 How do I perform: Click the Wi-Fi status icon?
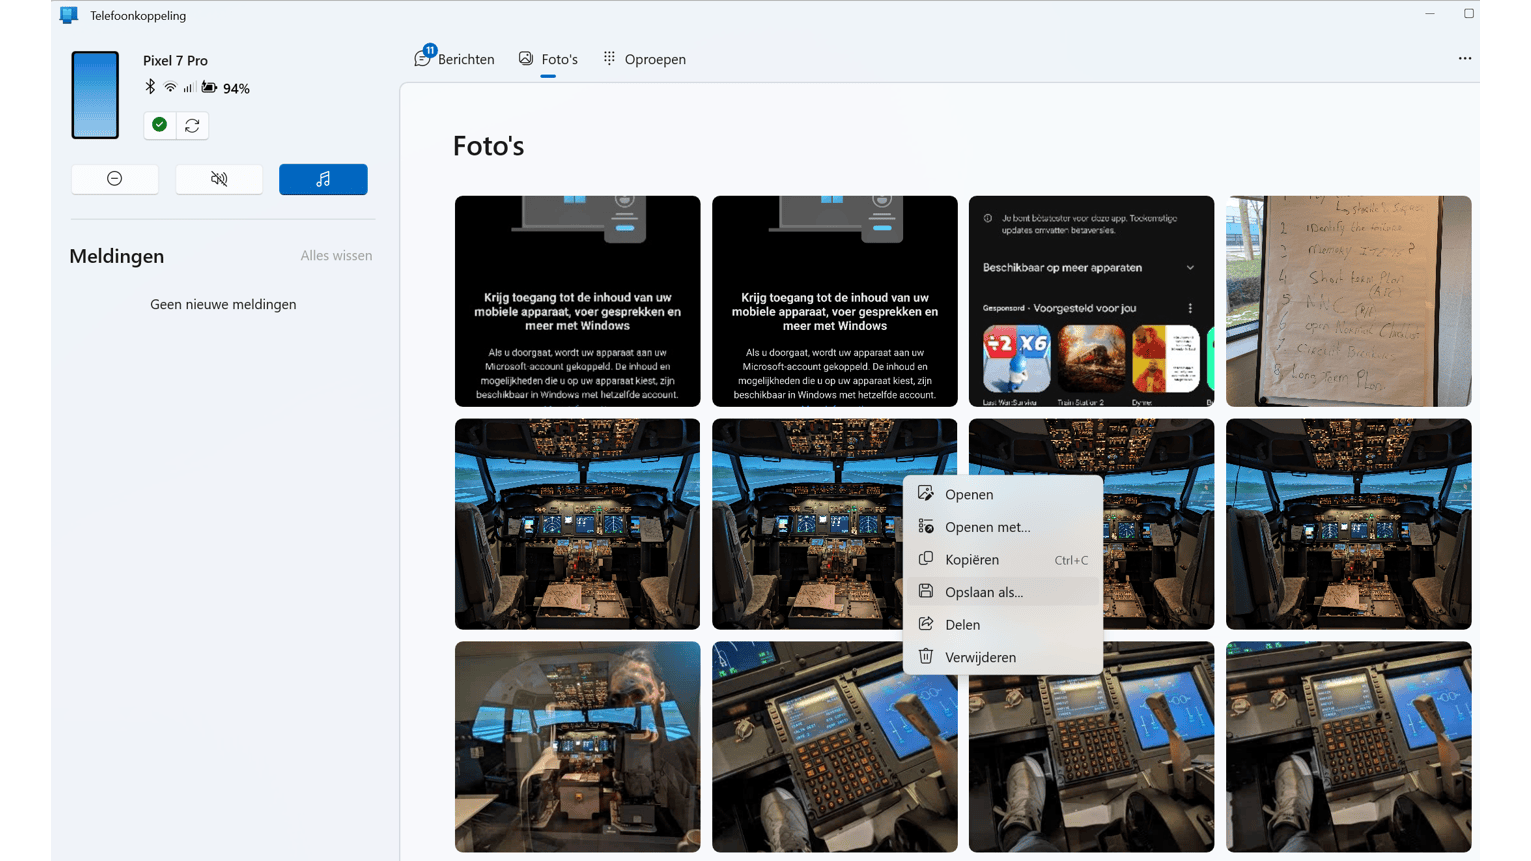click(x=170, y=88)
